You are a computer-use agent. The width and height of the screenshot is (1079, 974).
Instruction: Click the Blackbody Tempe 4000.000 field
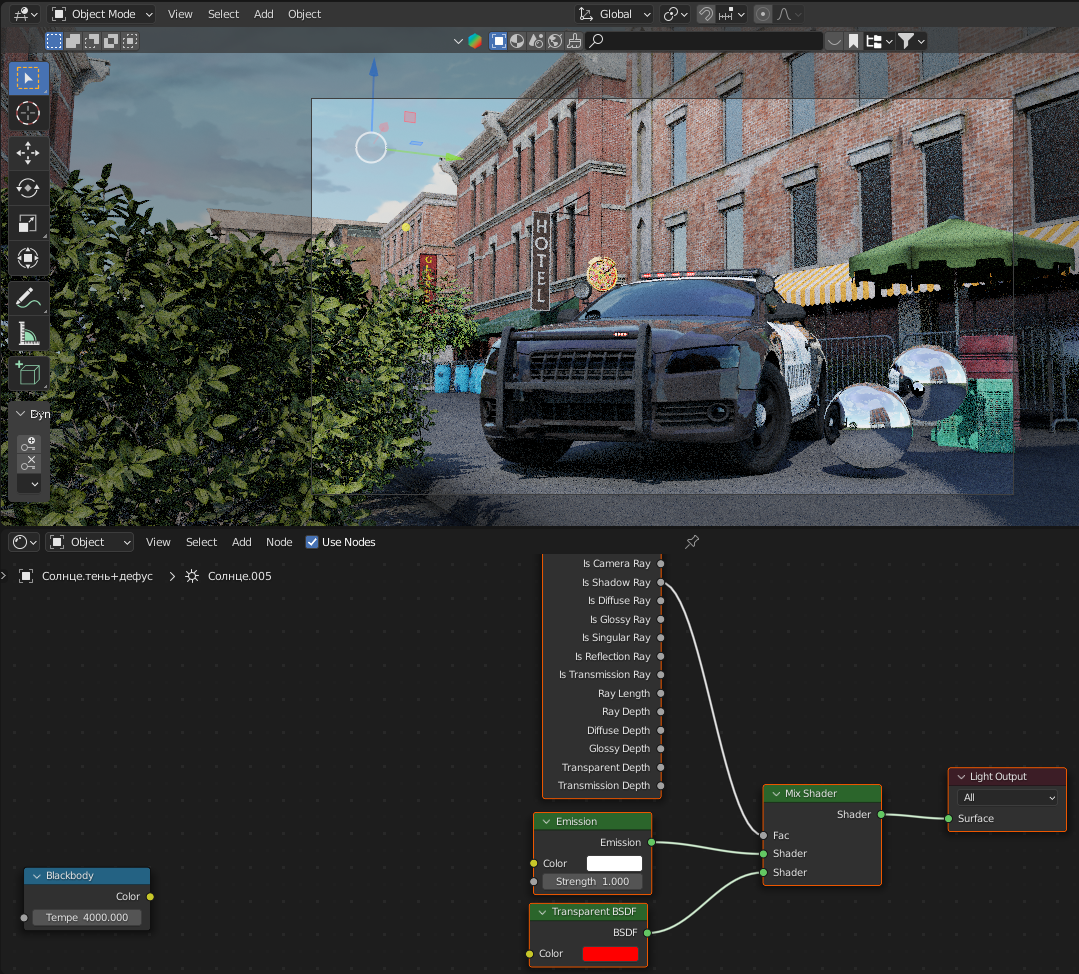[x=87, y=918]
